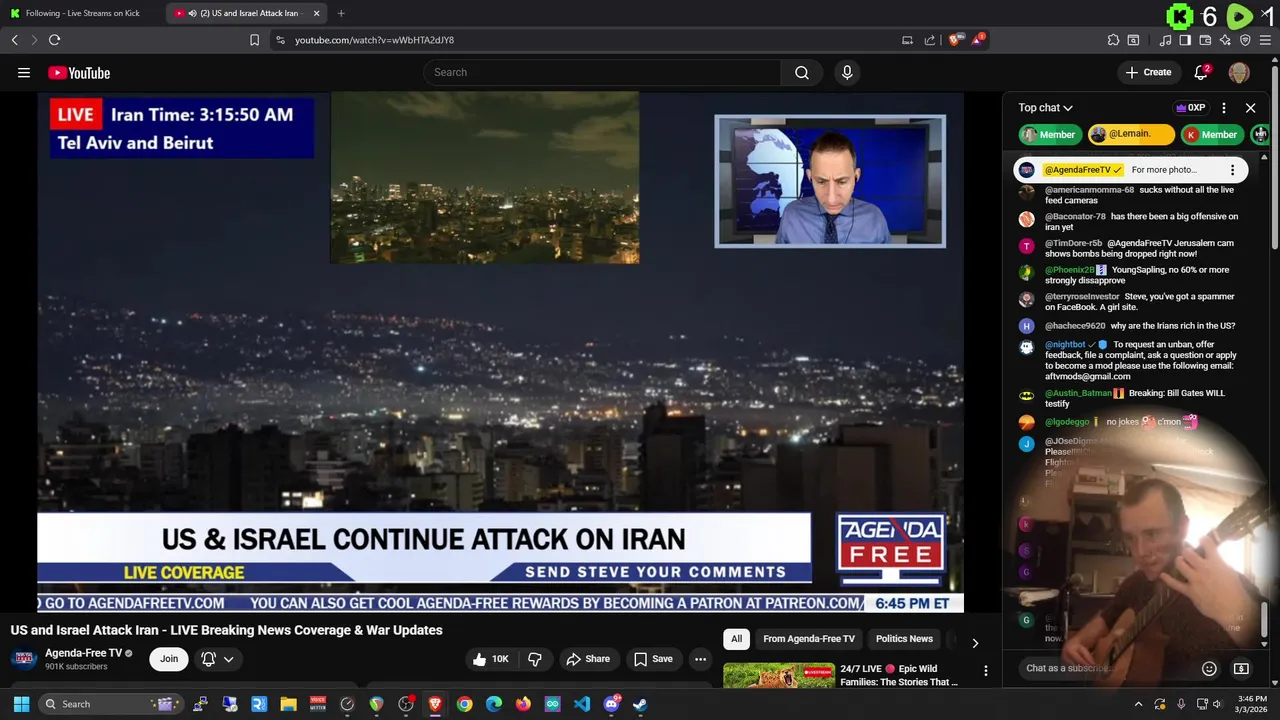Click the Create button
The image size is (1280, 720).
point(1148,72)
